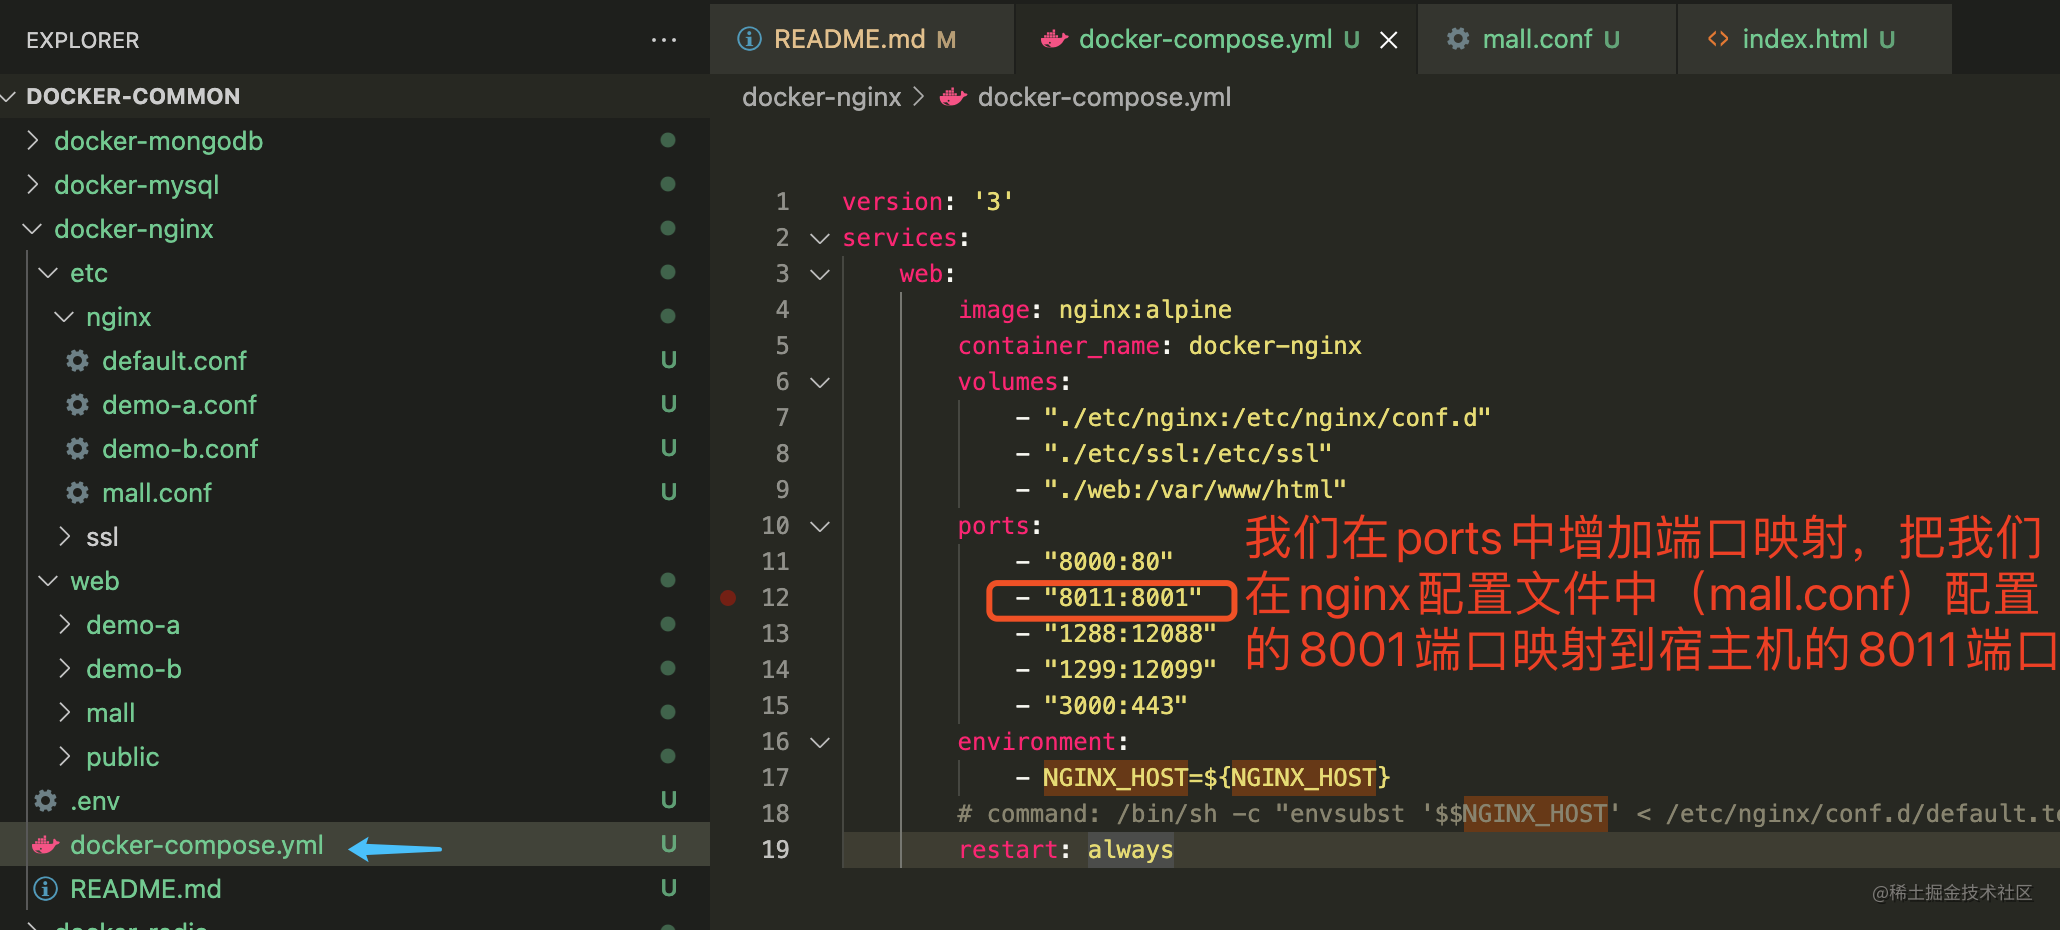Click gear icon beside mall.conf in tree
Viewport: 2060px width, 930px height.
click(x=77, y=492)
